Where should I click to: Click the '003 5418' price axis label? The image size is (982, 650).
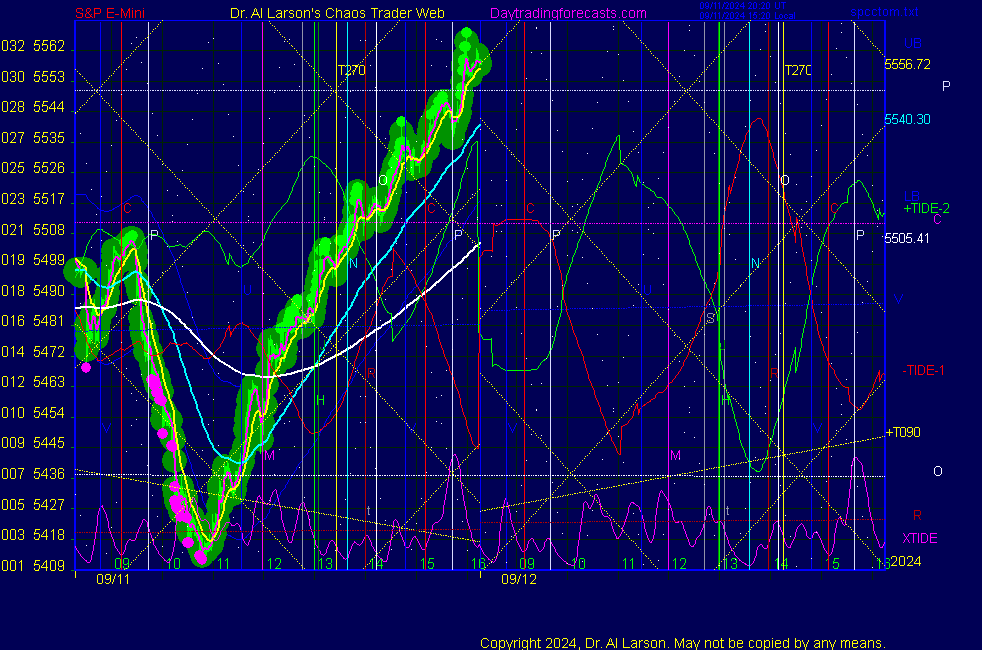[33, 535]
